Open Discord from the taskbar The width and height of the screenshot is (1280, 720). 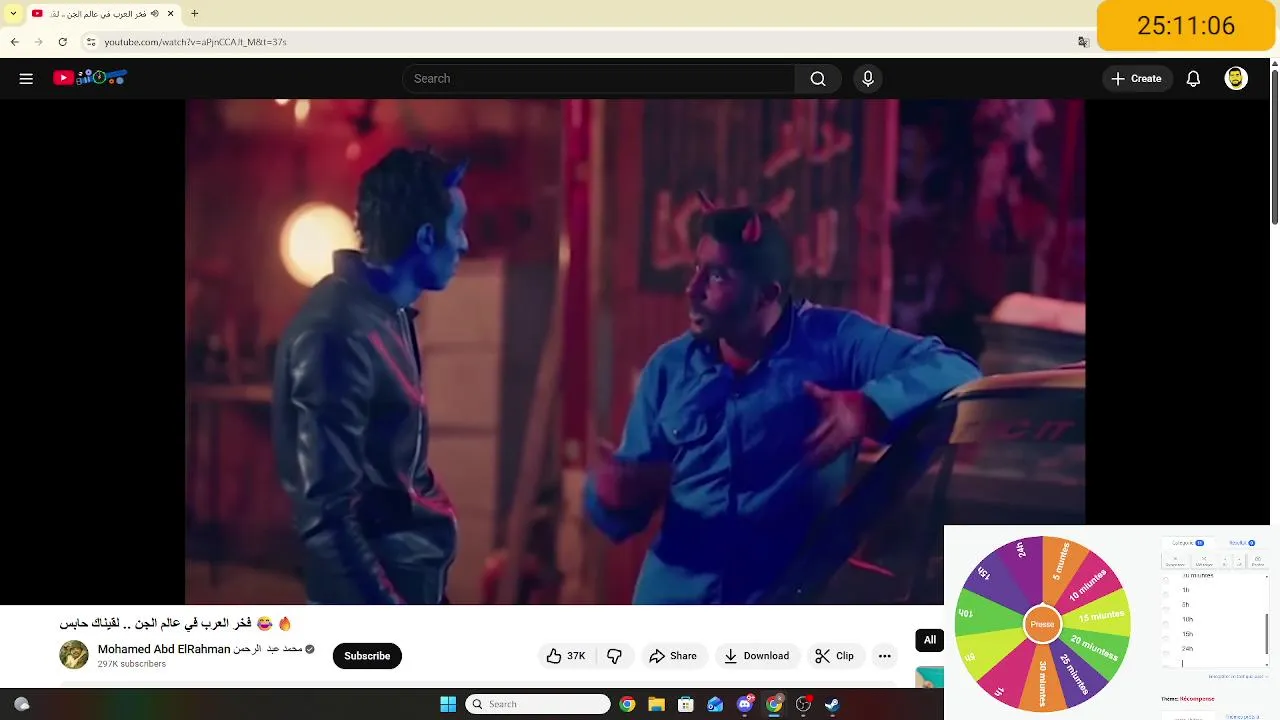click(x=745, y=704)
